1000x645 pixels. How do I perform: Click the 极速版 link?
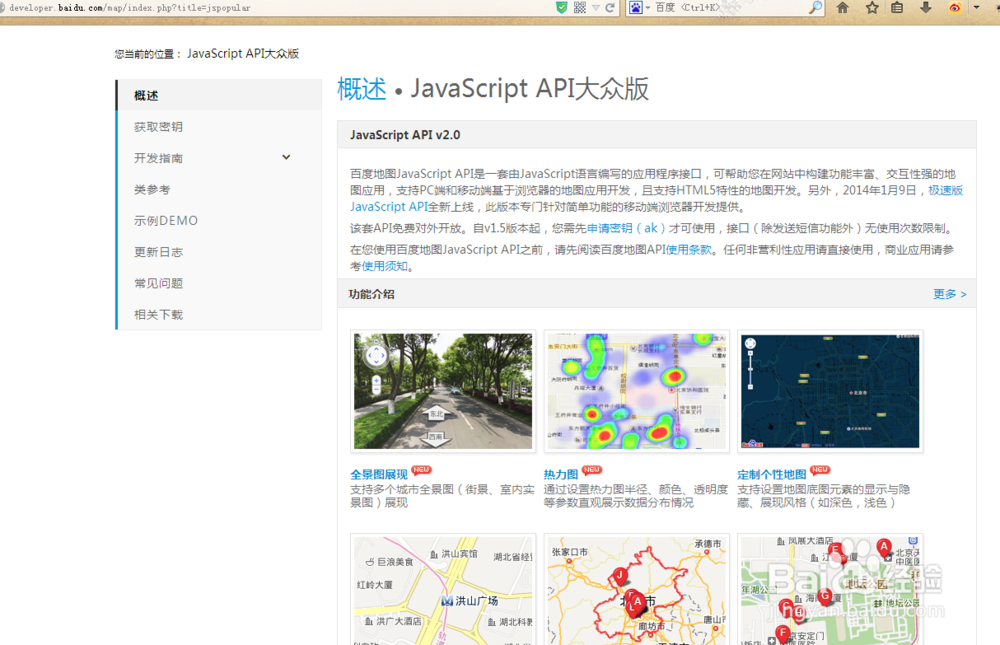(945, 190)
